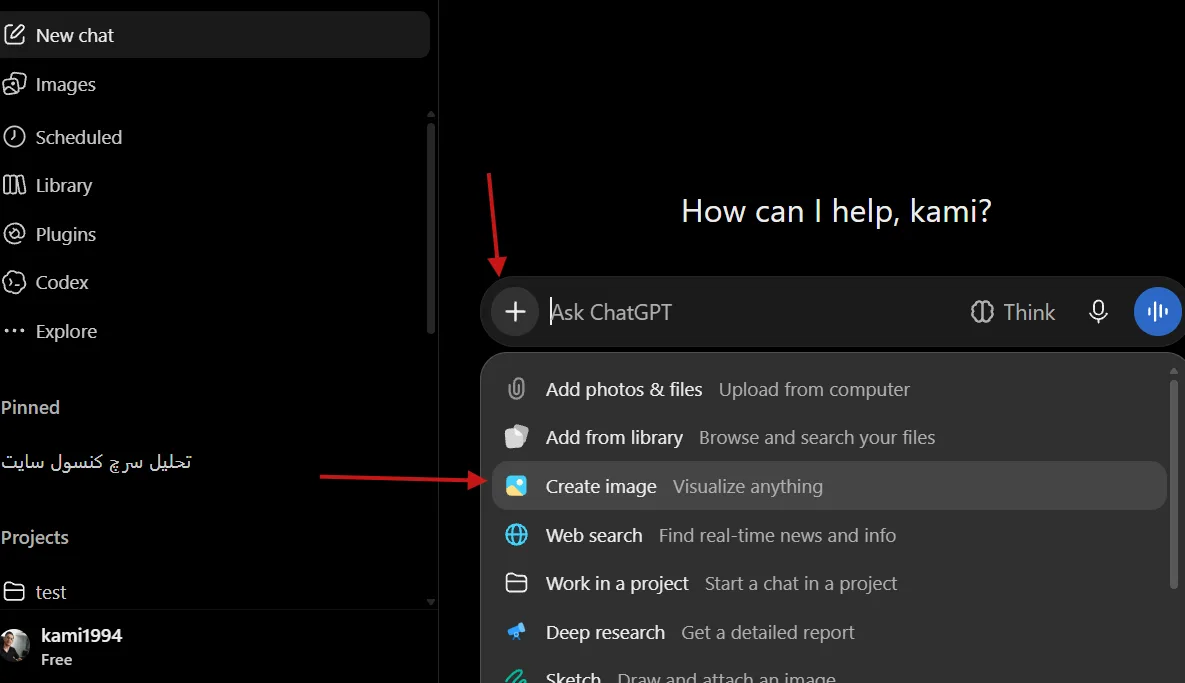This screenshot has height=683, width=1185.
Task: Click the Work in a project folder icon
Action: [x=516, y=583]
